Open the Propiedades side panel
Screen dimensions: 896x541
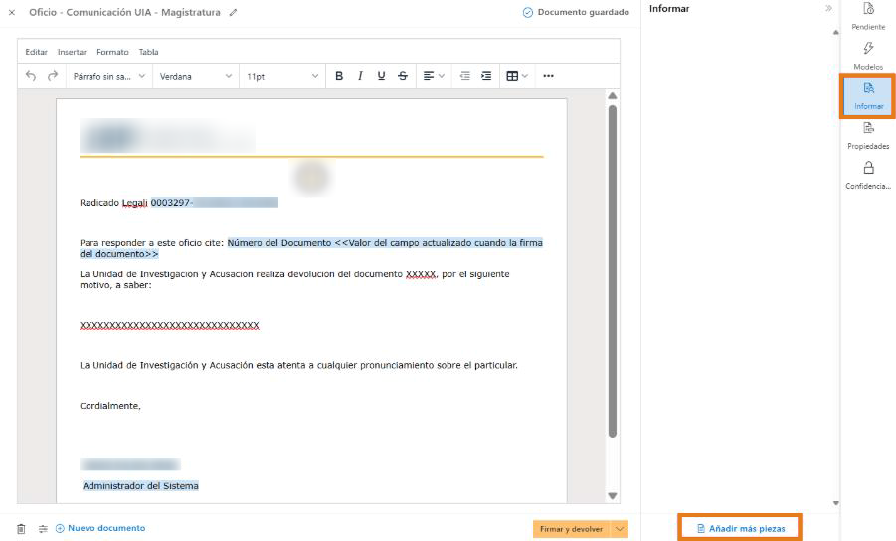tap(868, 136)
